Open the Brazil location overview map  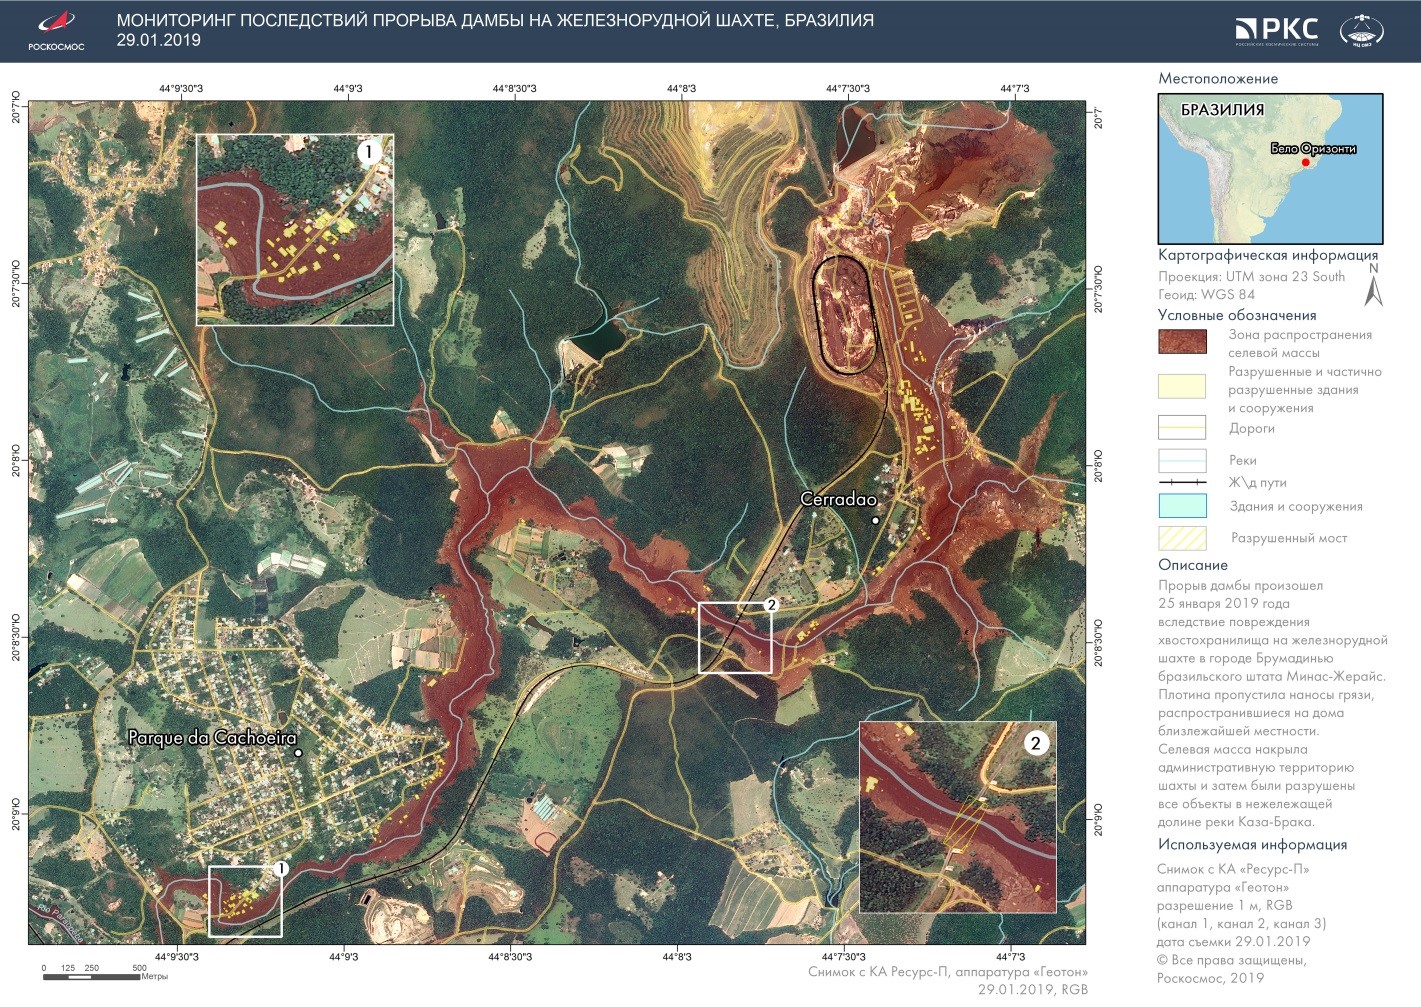[x=1270, y=168]
